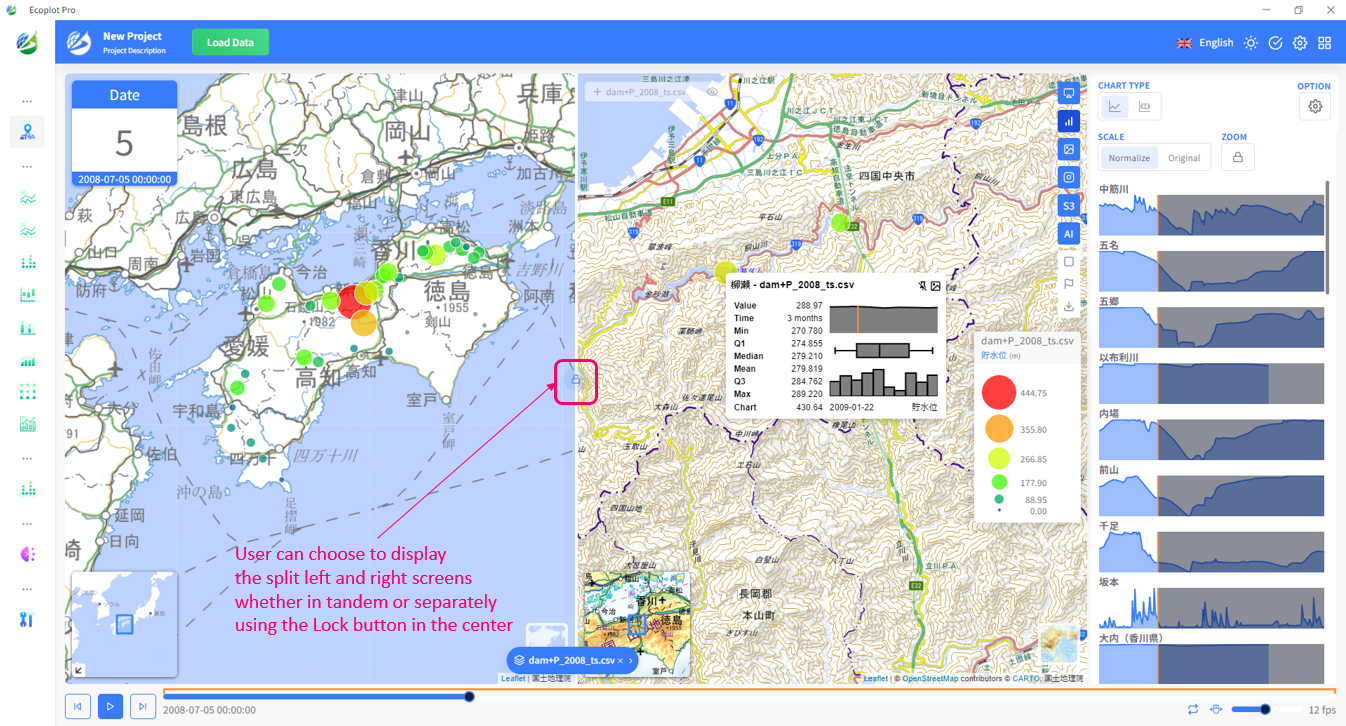
Task: Select the square selection tool on map toolbar
Action: pyautogui.click(x=1069, y=261)
